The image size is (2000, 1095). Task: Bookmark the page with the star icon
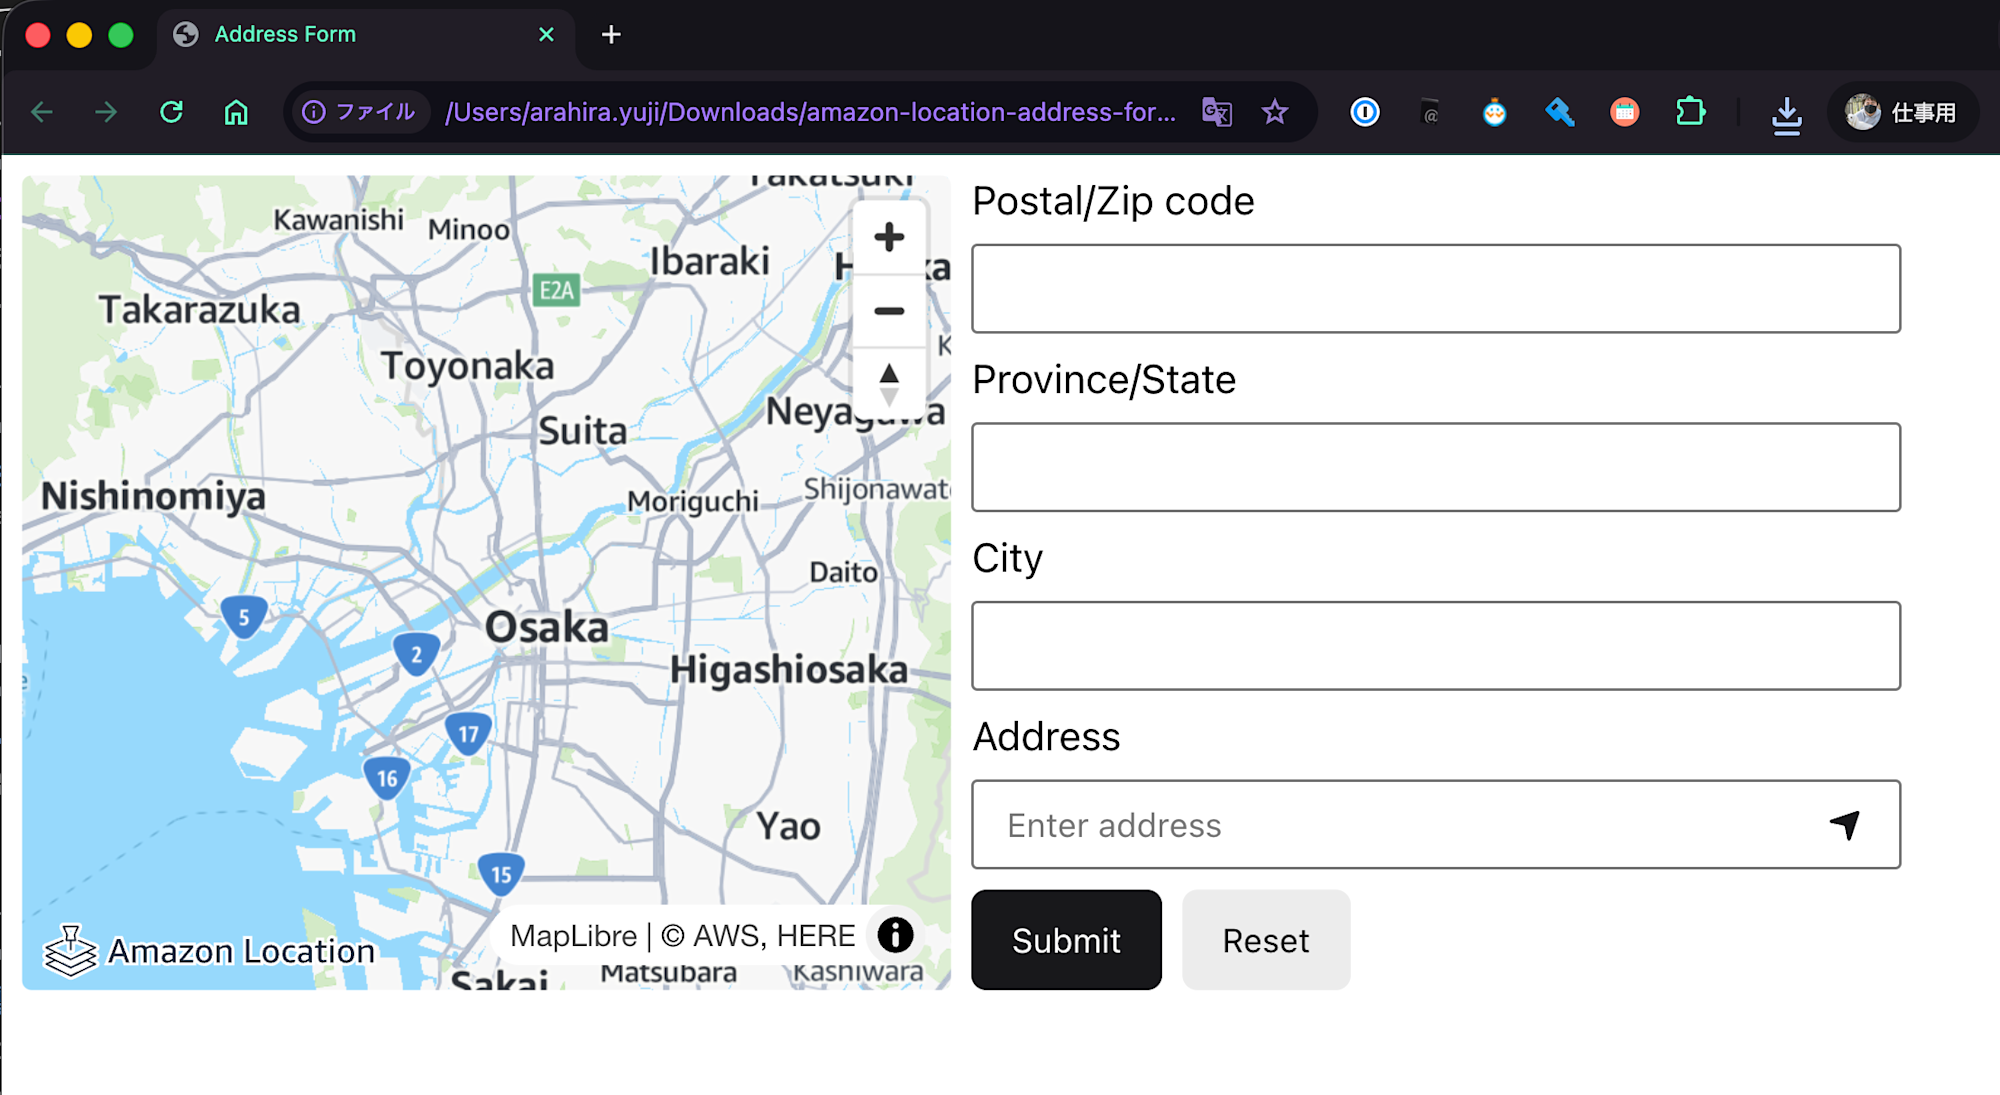click(1277, 112)
